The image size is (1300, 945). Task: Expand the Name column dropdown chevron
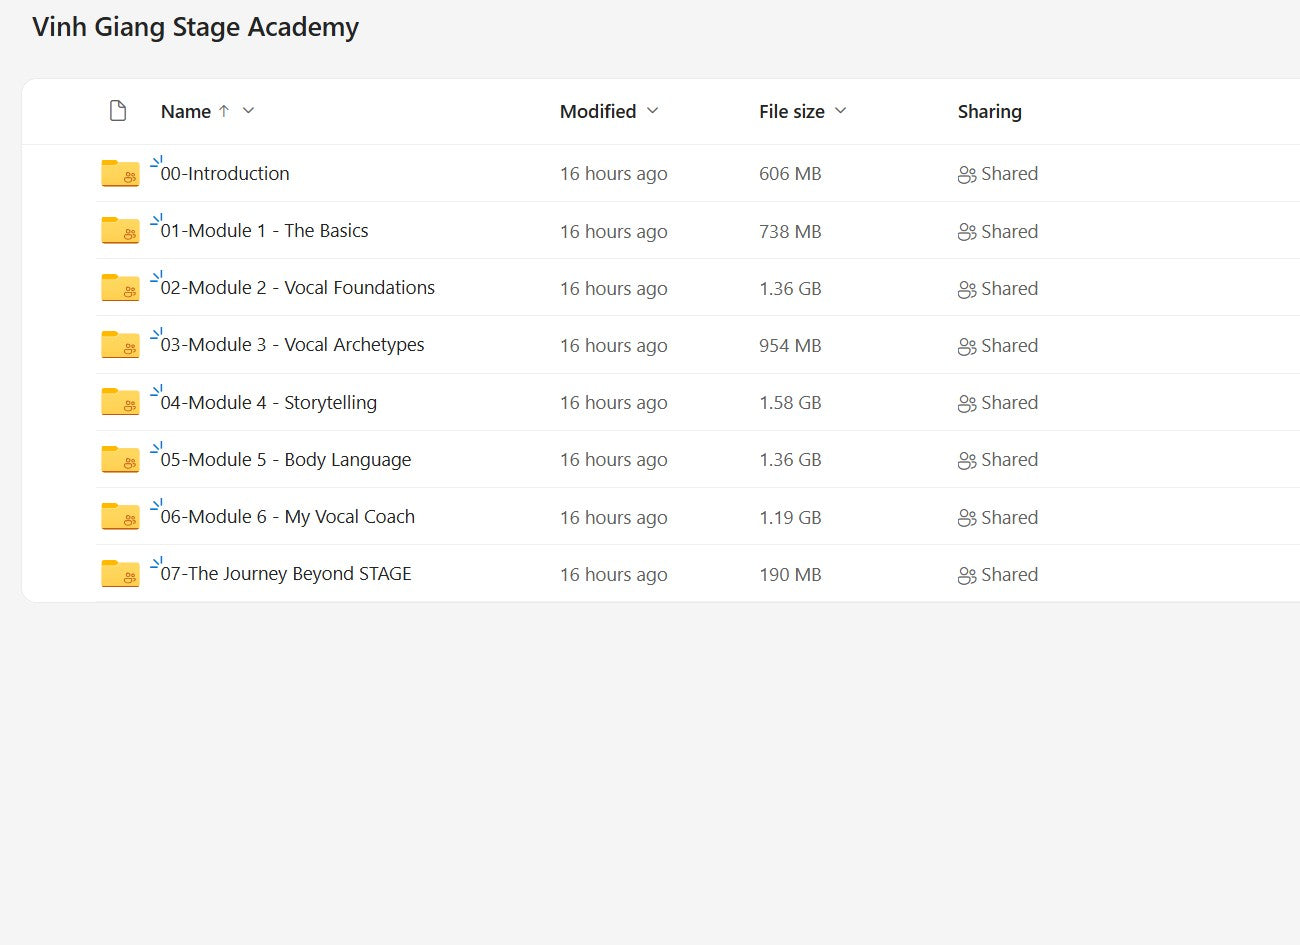249,111
